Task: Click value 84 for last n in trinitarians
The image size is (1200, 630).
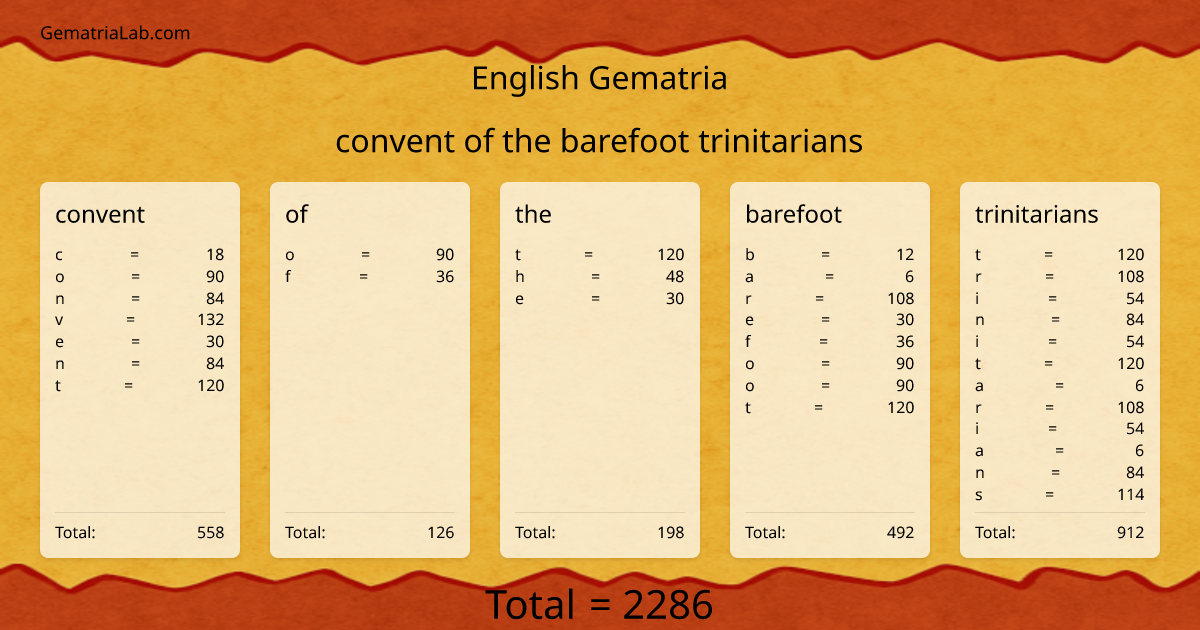Action: [1135, 472]
